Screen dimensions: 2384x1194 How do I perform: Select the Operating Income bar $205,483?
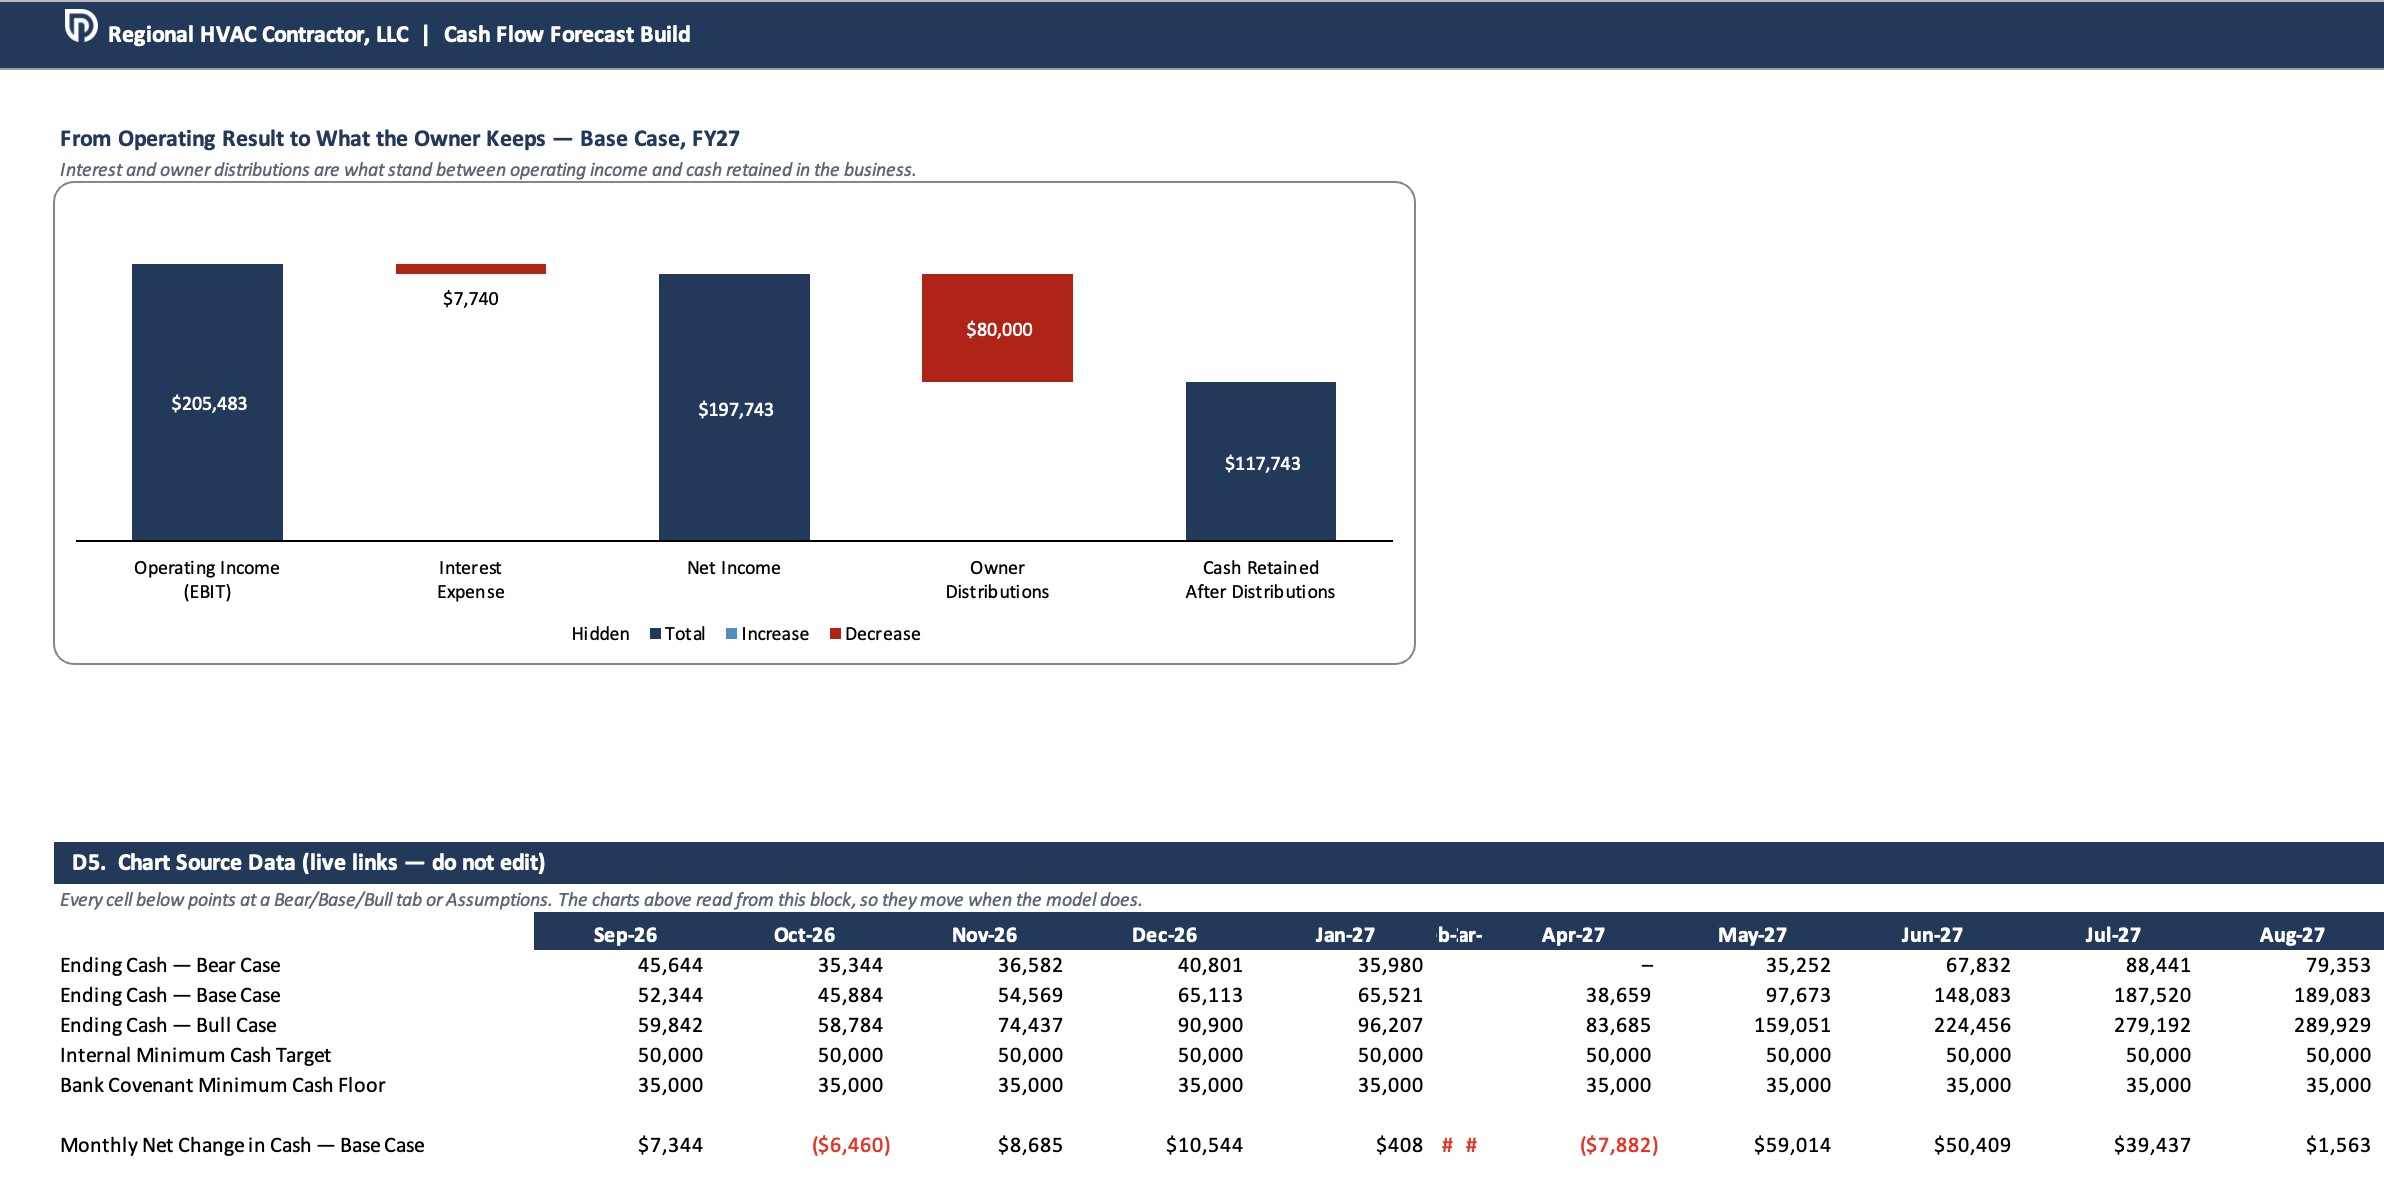[207, 402]
